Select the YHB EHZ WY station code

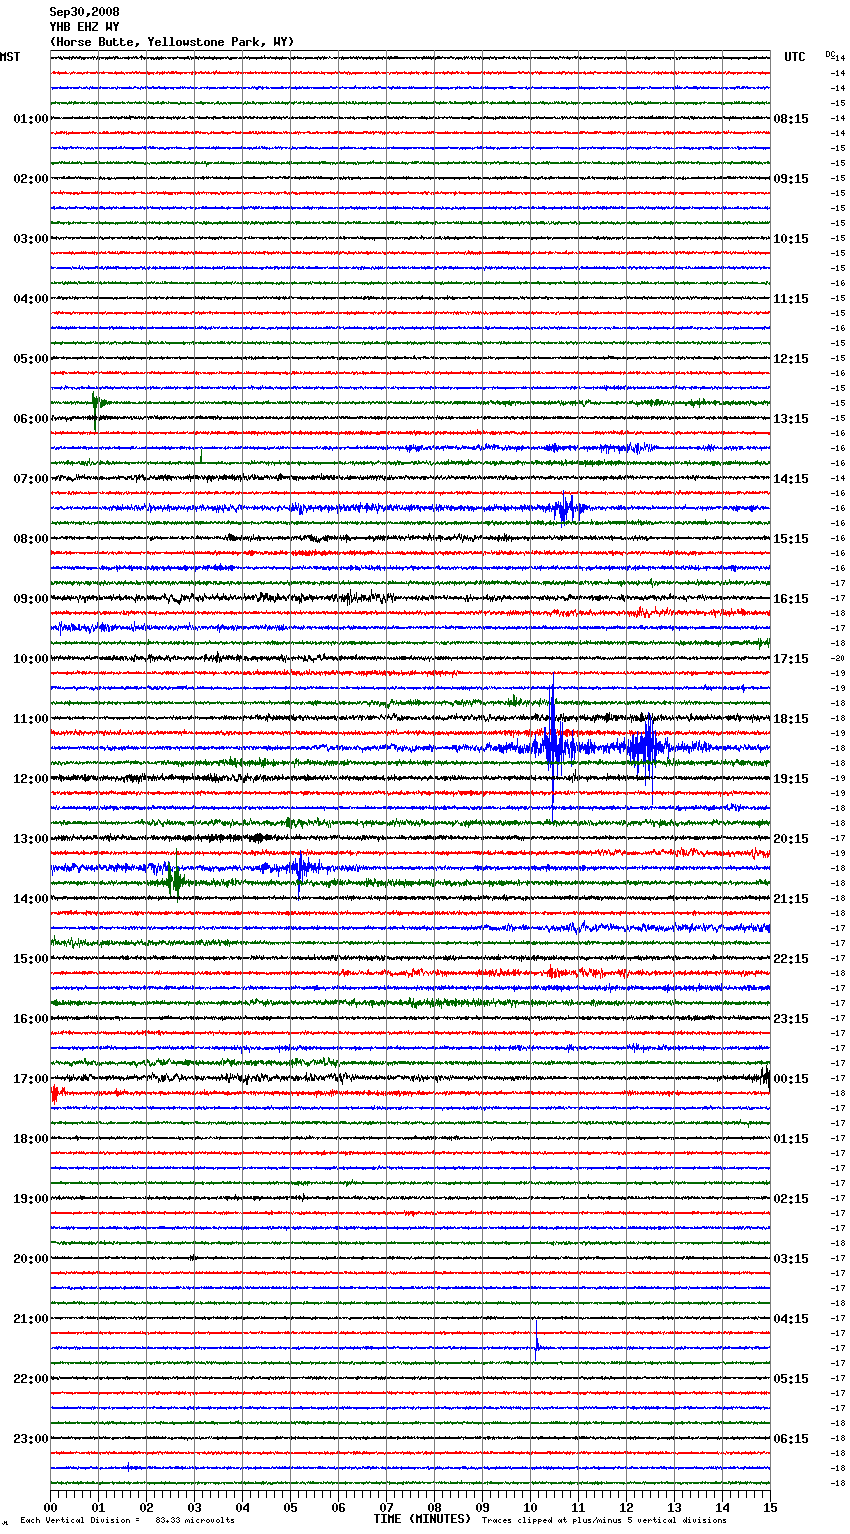(x=84, y=27)
